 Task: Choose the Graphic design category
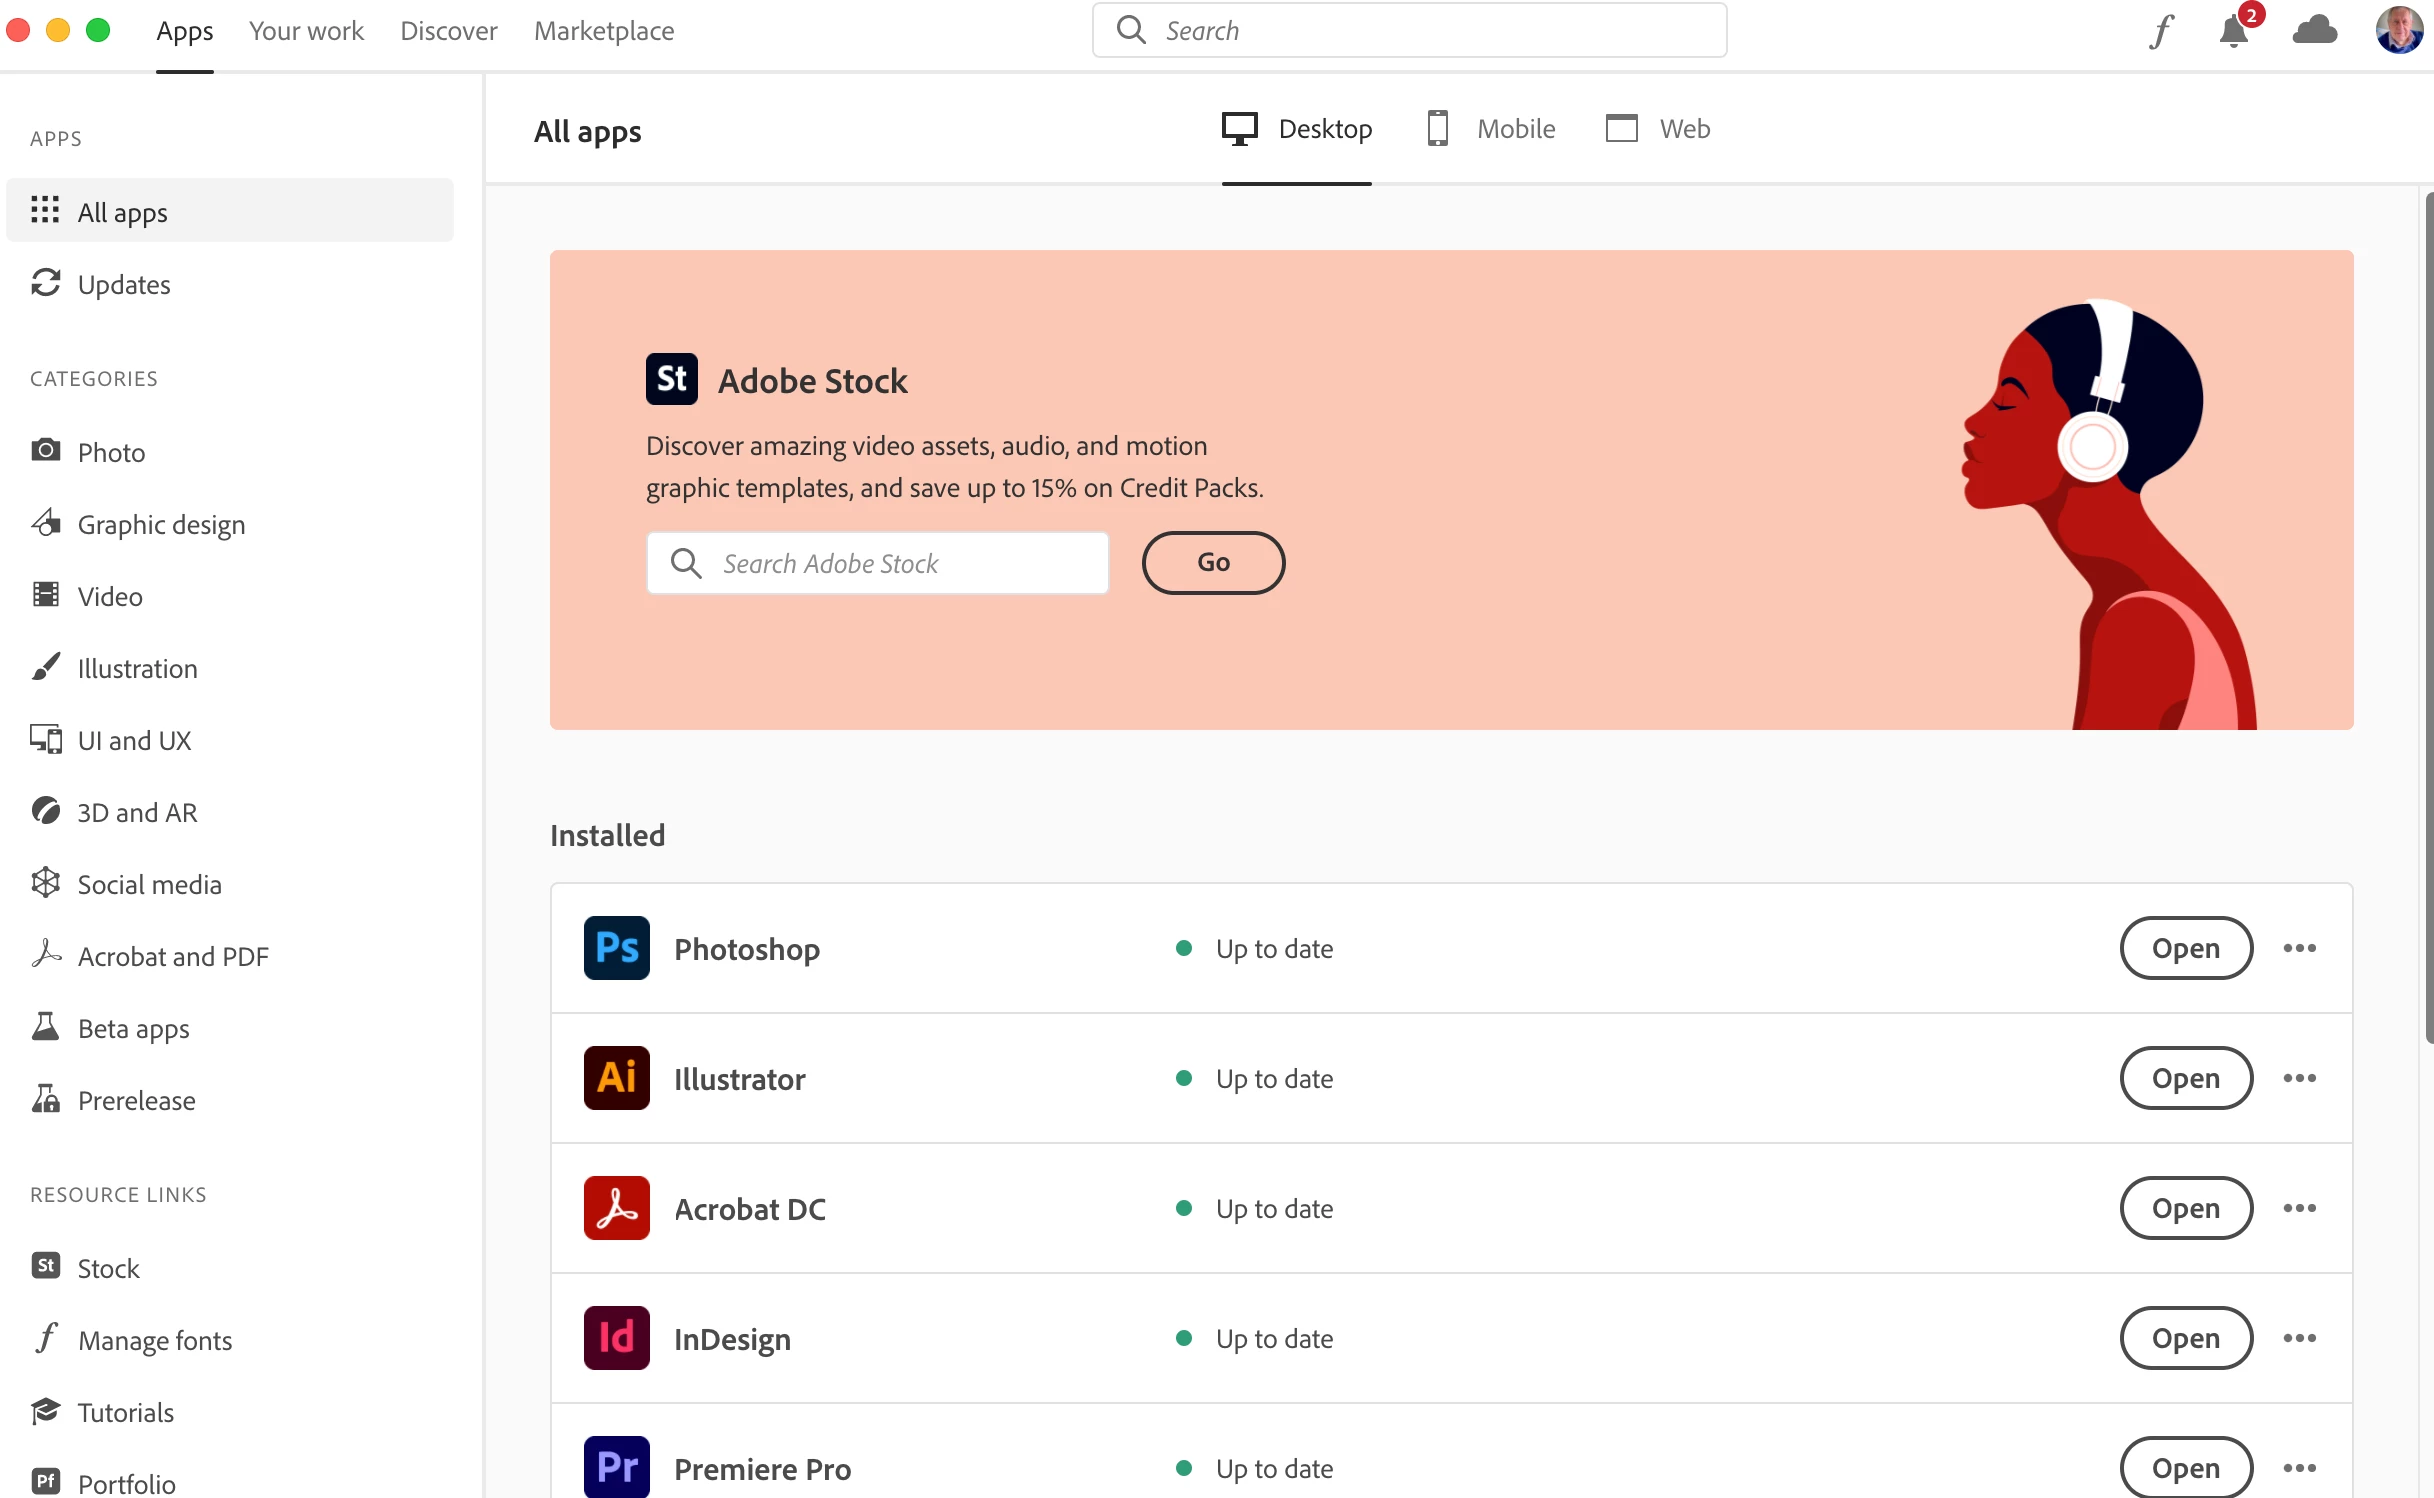(161, 525)
